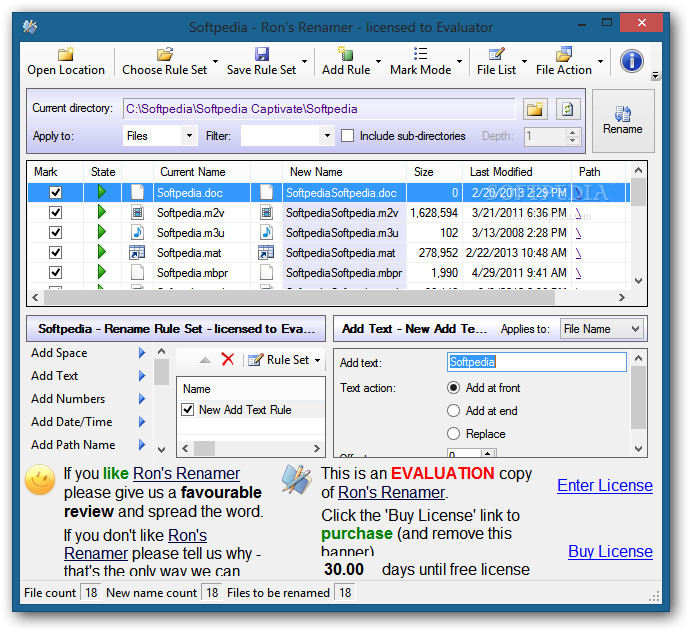Click the Rule Set edit icon
Viewport: 690px width, 632px height.
tap(256, 360)
